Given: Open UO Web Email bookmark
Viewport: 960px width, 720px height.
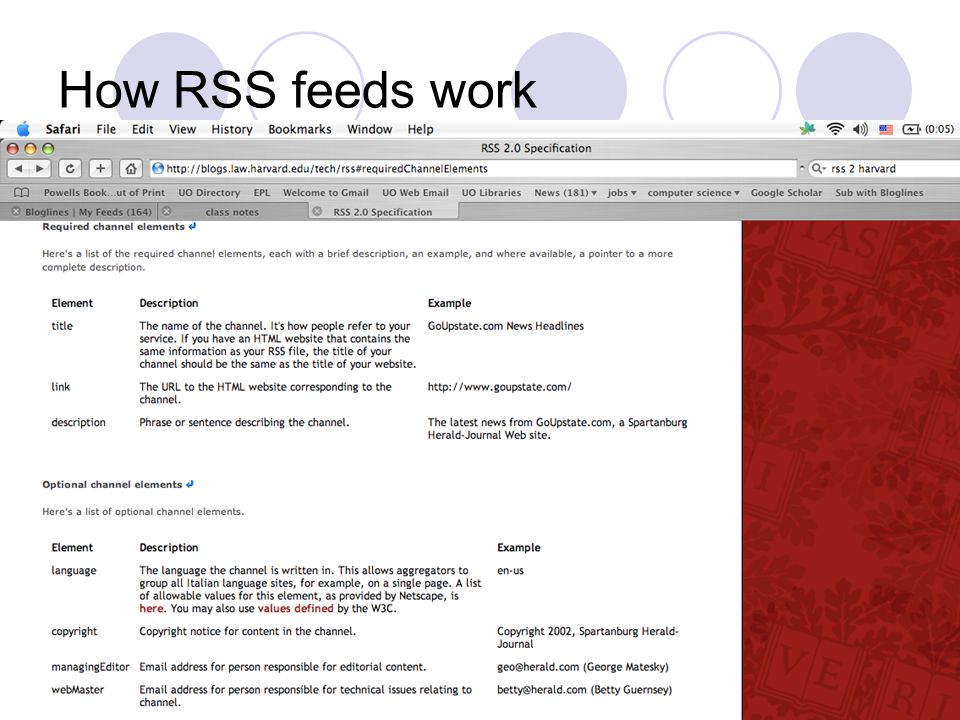Looking at the screenshot, I should [x=415, y=193].
